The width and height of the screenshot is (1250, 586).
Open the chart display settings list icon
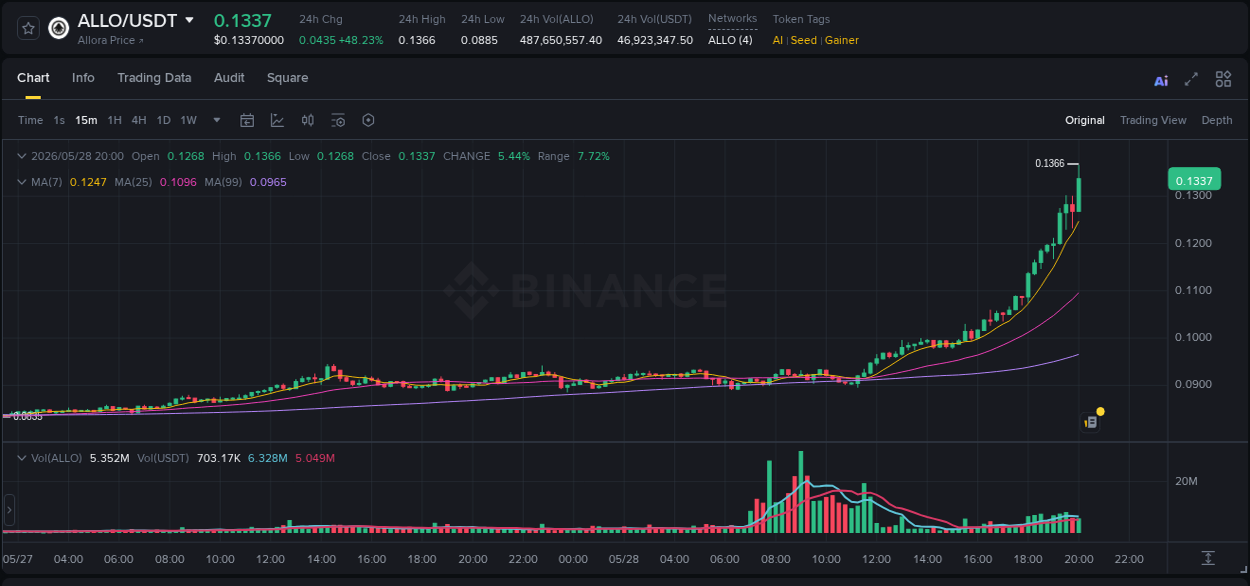tap(338, 120)
